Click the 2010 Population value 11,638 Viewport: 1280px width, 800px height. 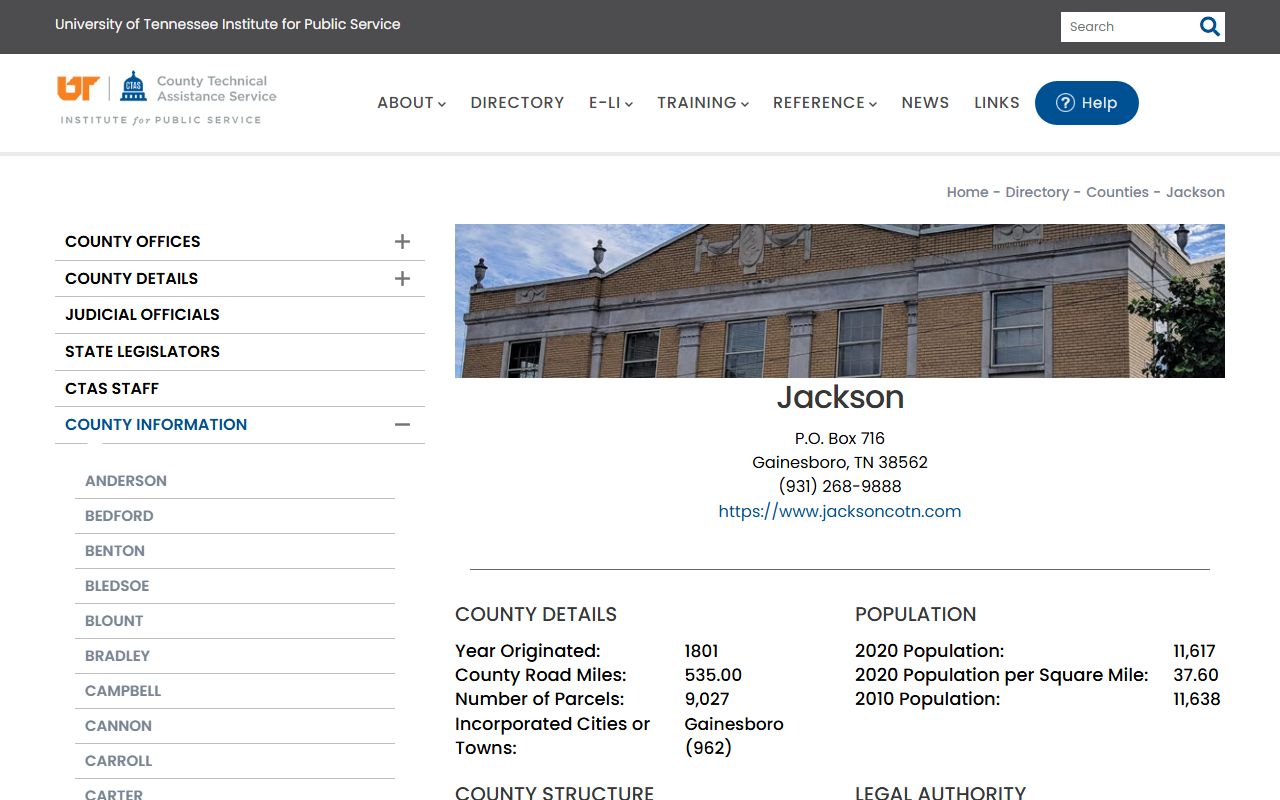(1197, 699)
